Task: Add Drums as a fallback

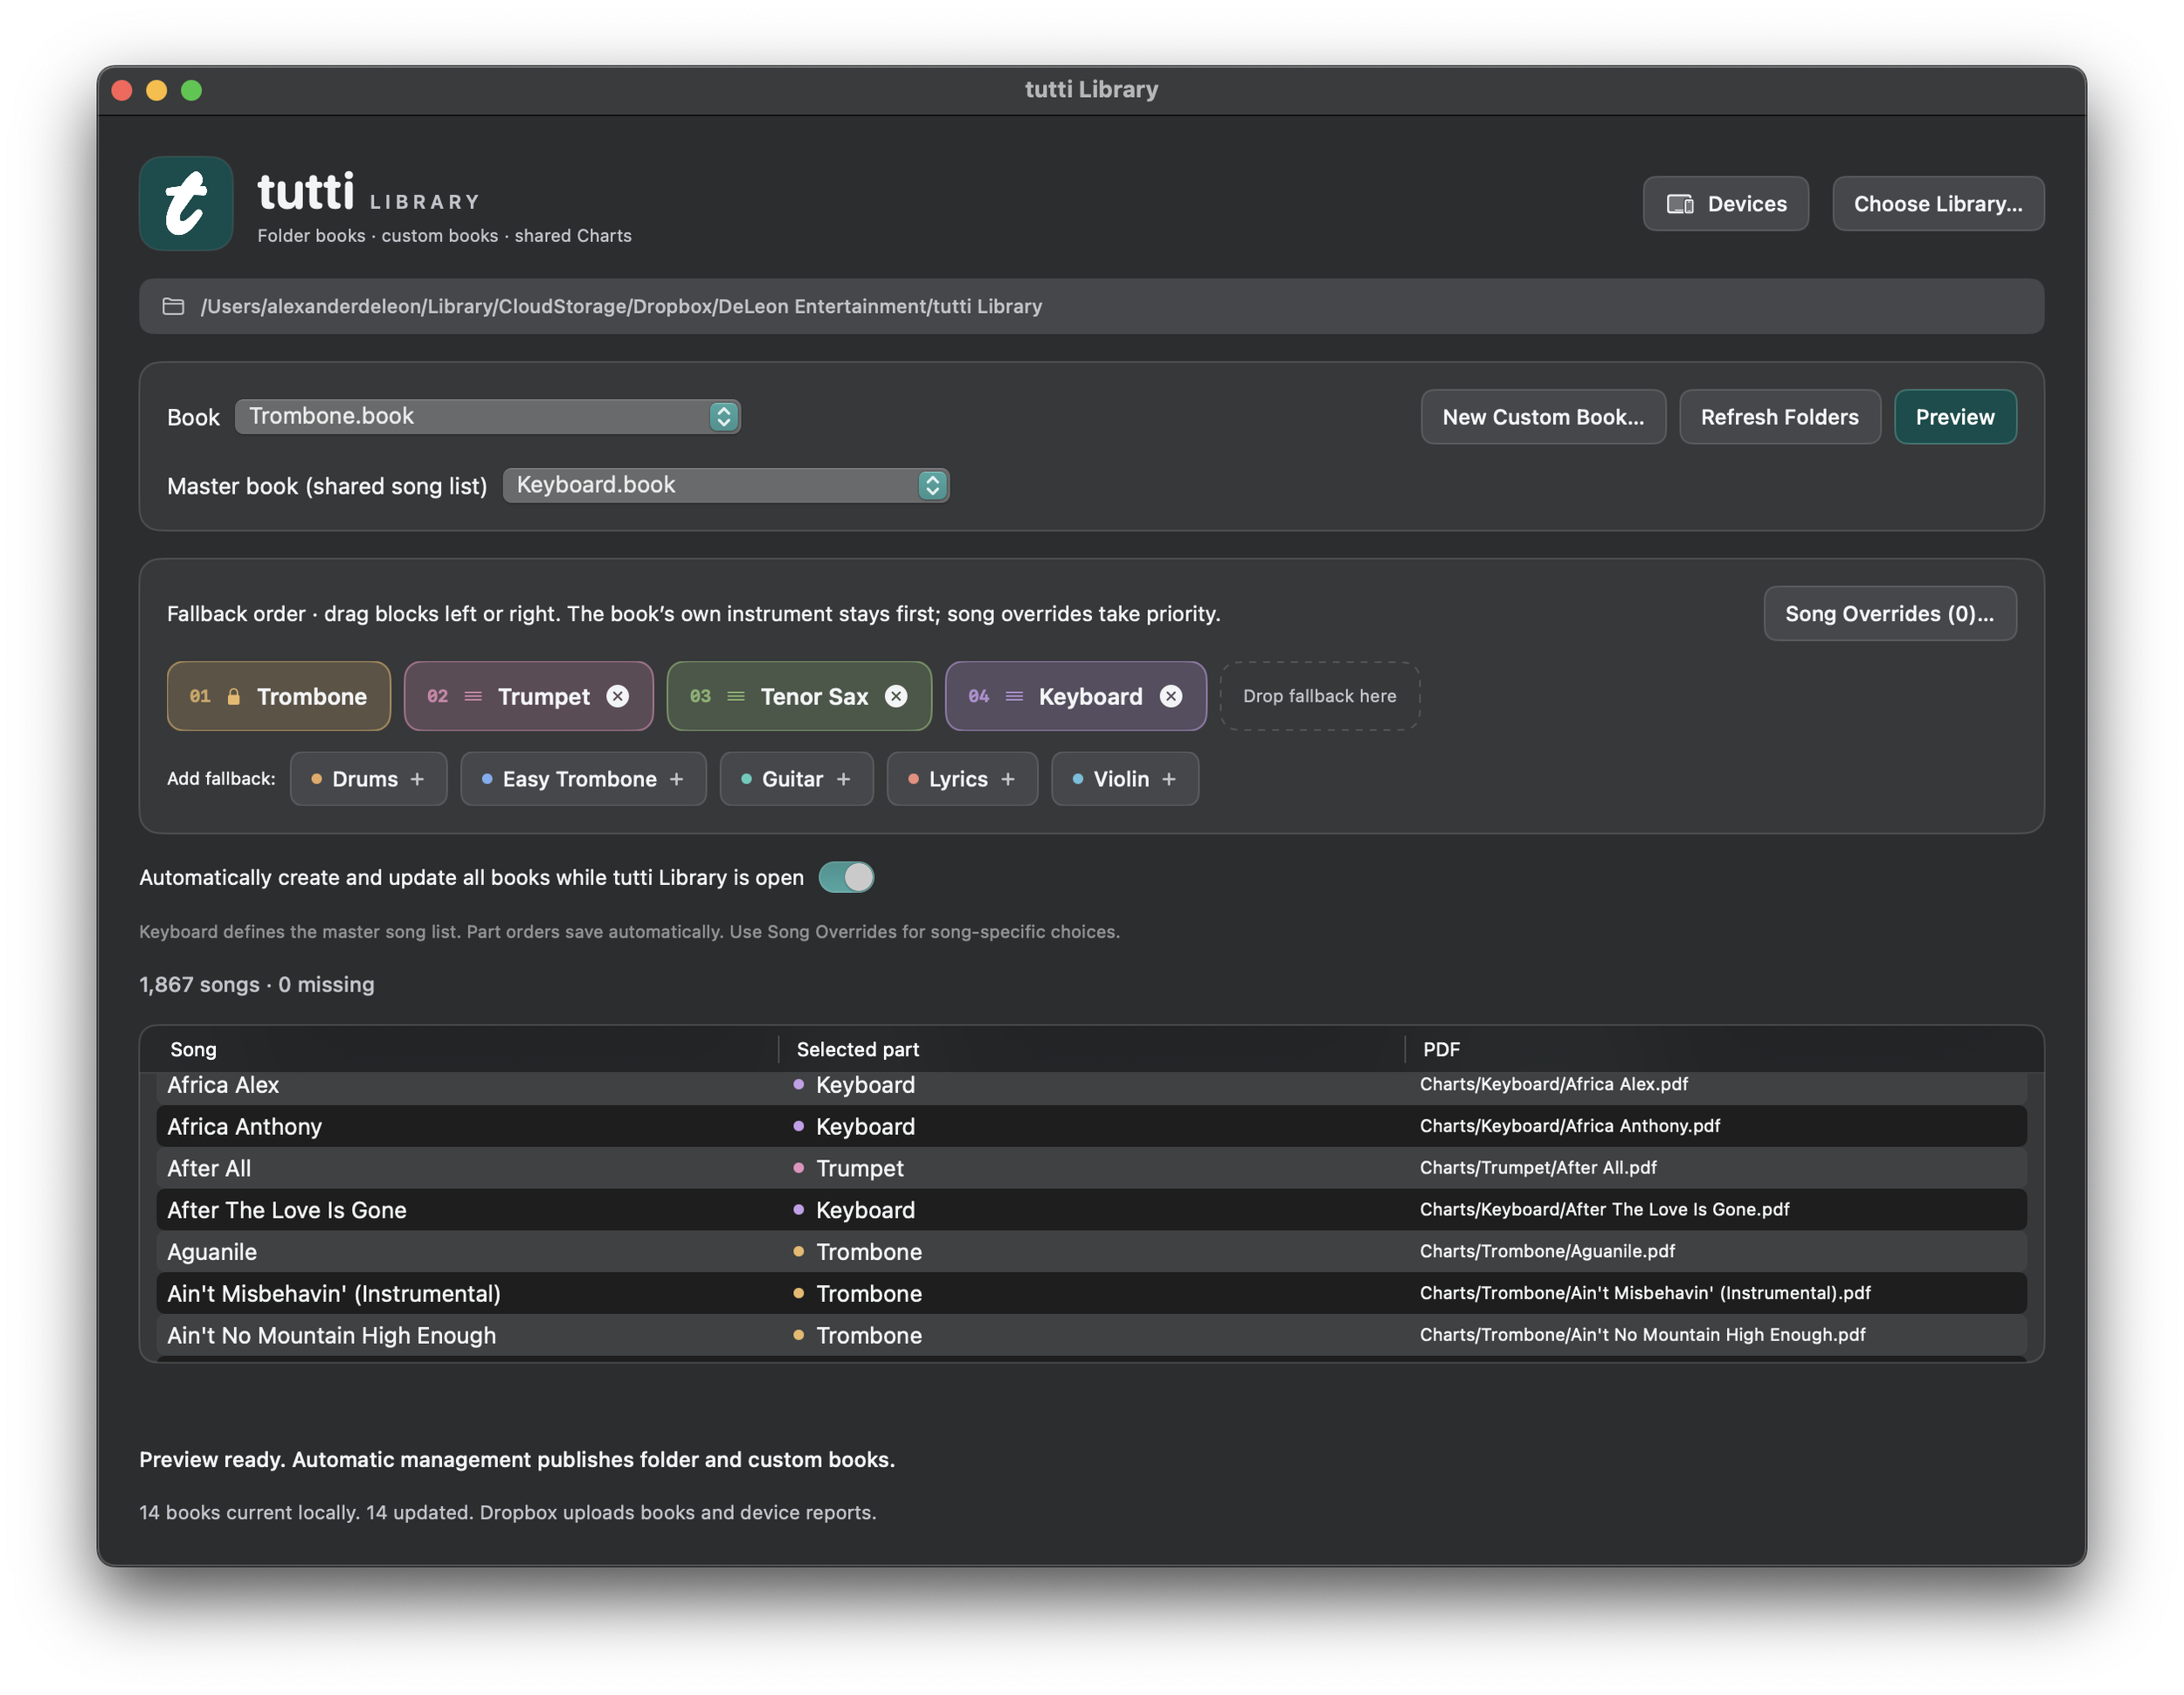Action: point(368,779)
